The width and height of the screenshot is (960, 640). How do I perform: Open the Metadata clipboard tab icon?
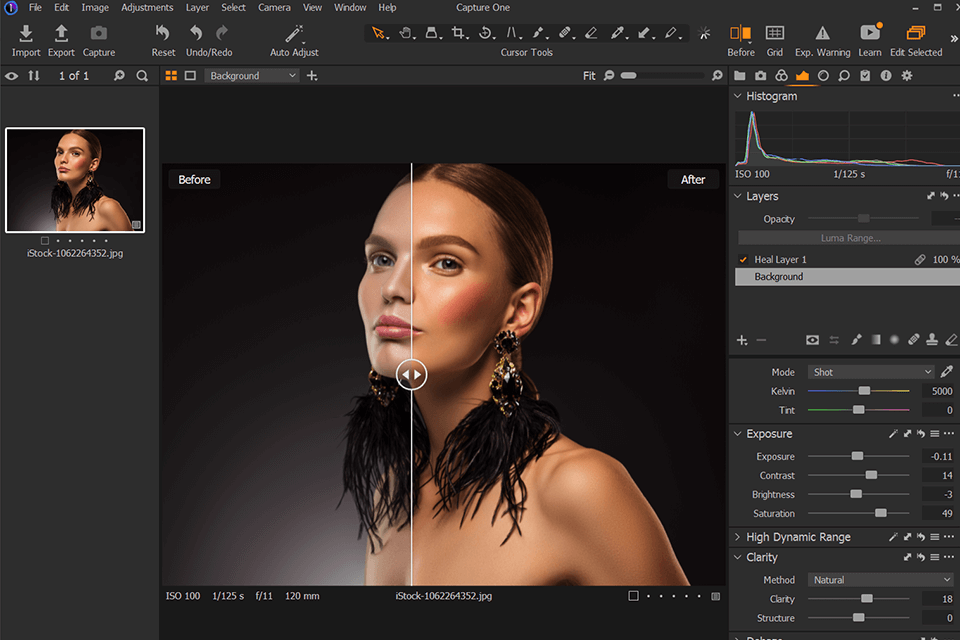click(866, 75)
